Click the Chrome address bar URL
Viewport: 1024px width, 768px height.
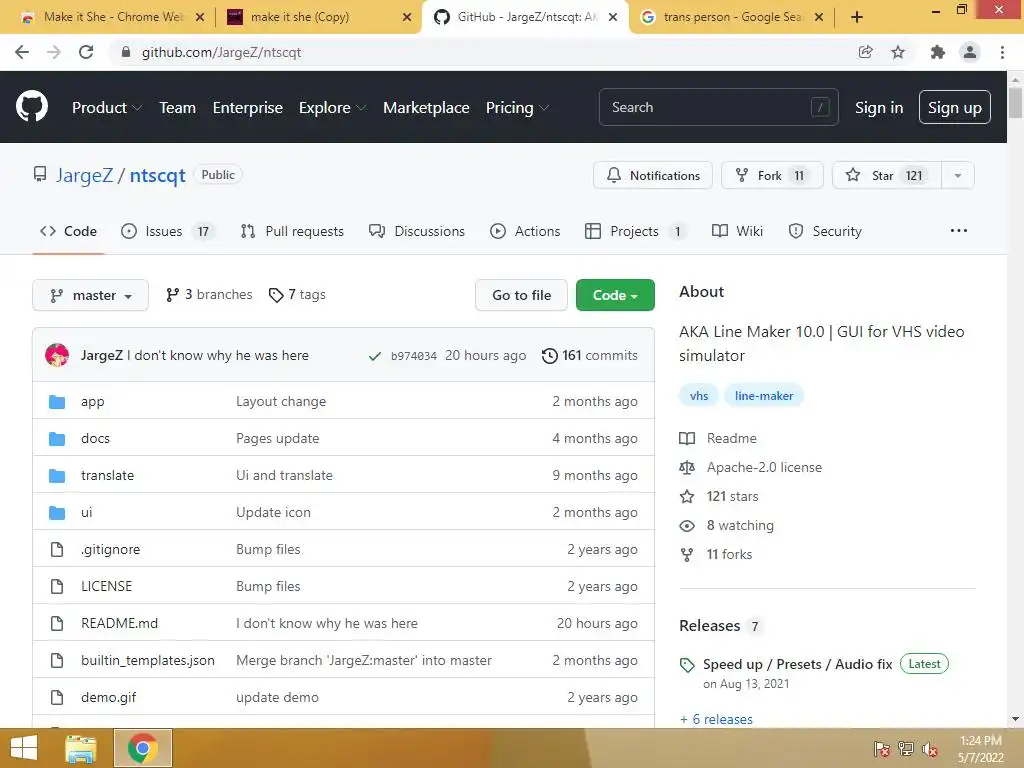point(221,52)
